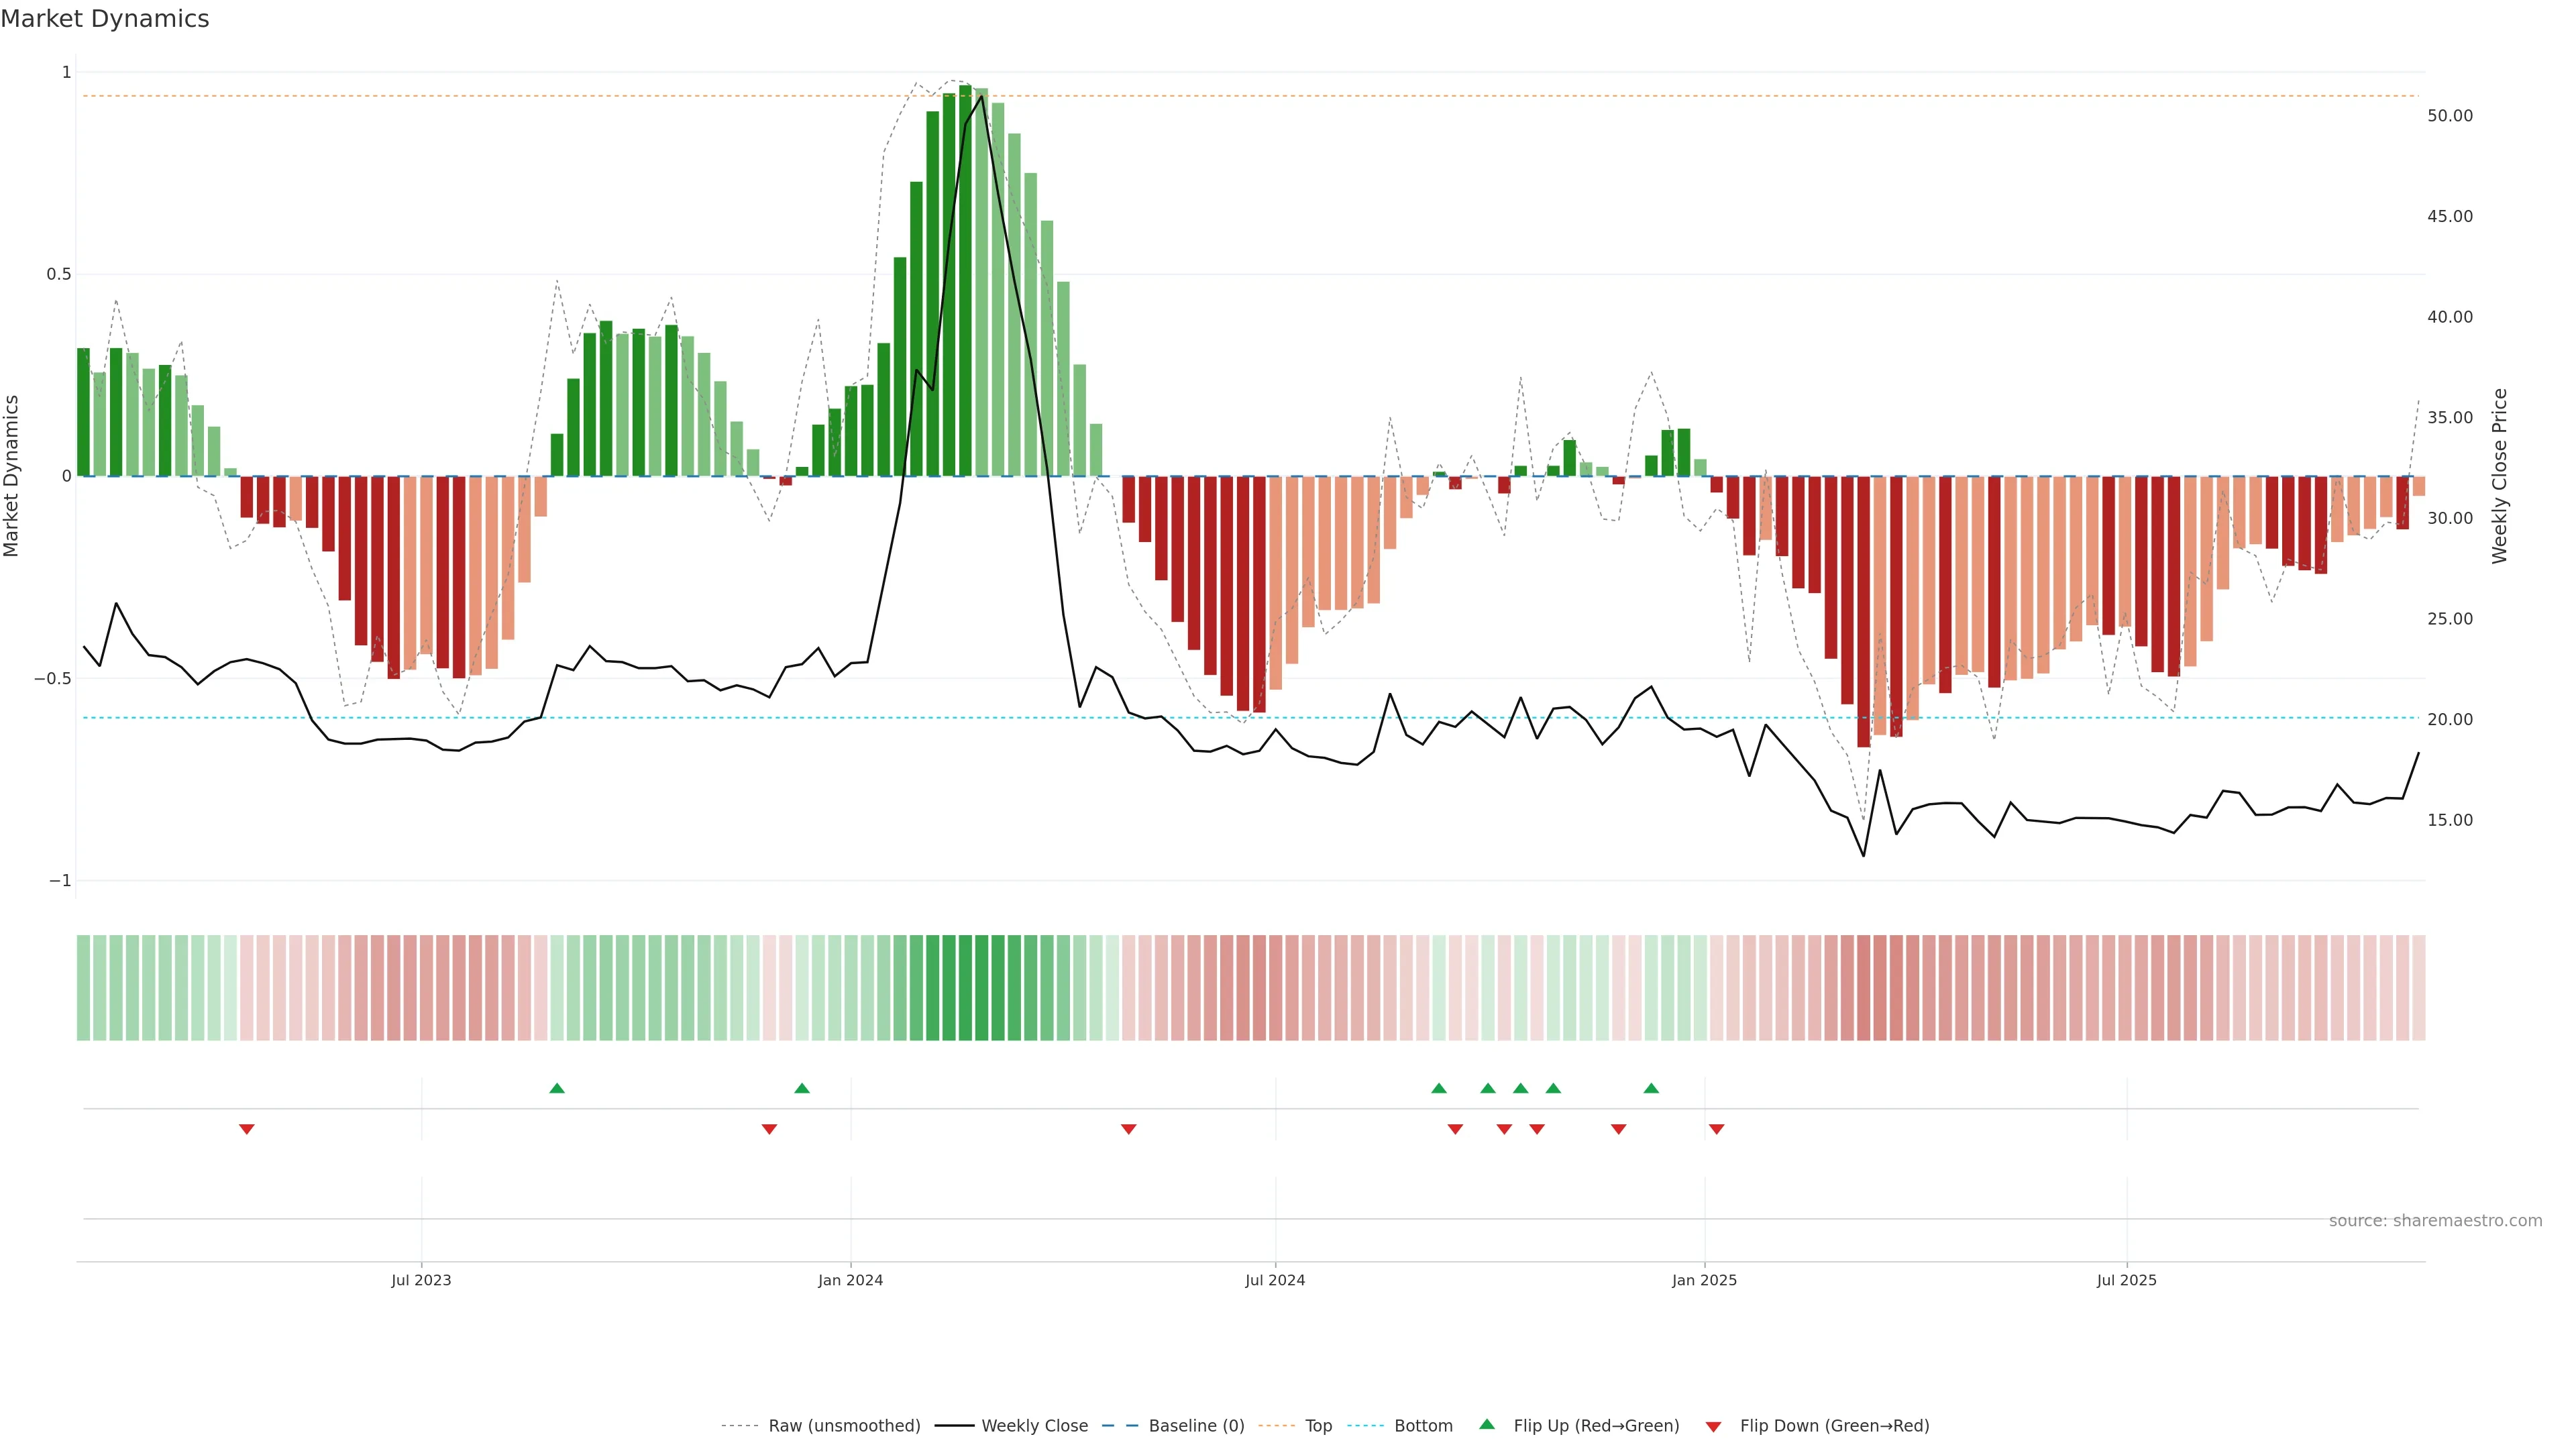Viewport: 2576px width, 1449px height.
Task: Click the green triangle icon in the legend
Action: click(1487, 1424)
